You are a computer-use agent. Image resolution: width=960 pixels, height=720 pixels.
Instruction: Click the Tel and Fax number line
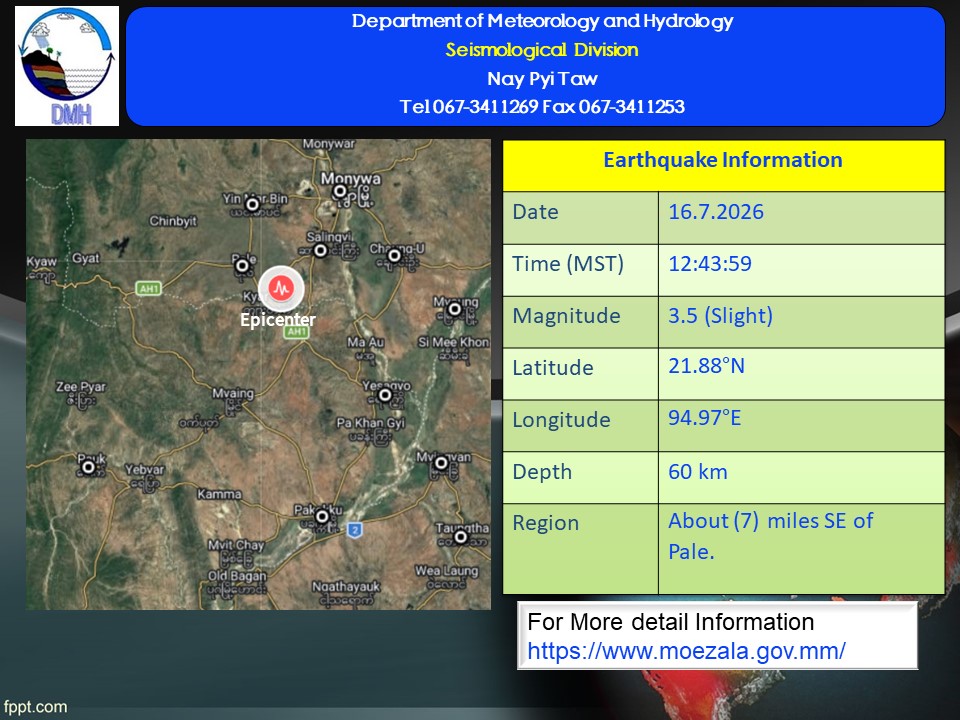[542, 107]
